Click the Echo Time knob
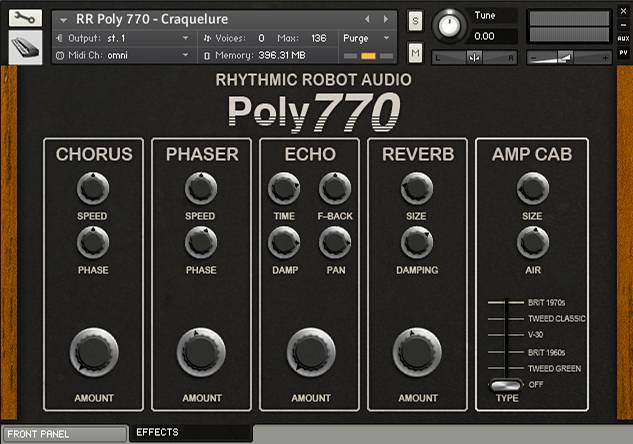Viewport: 633px width, 444px height. pyautogui.click(x=284, y=188)
